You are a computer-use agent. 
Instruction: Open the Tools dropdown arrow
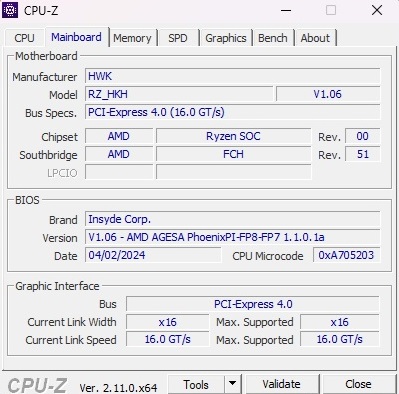click(x=232, y=384)
